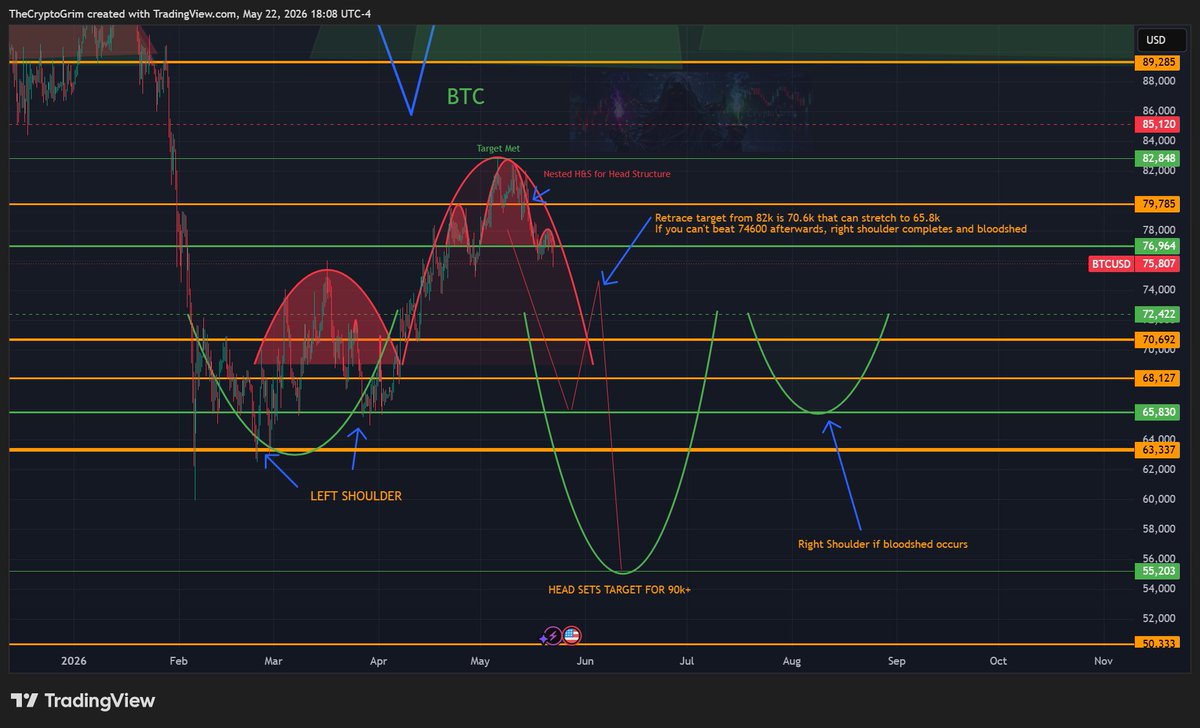Click the Feb label on time axis

point(179,661)
